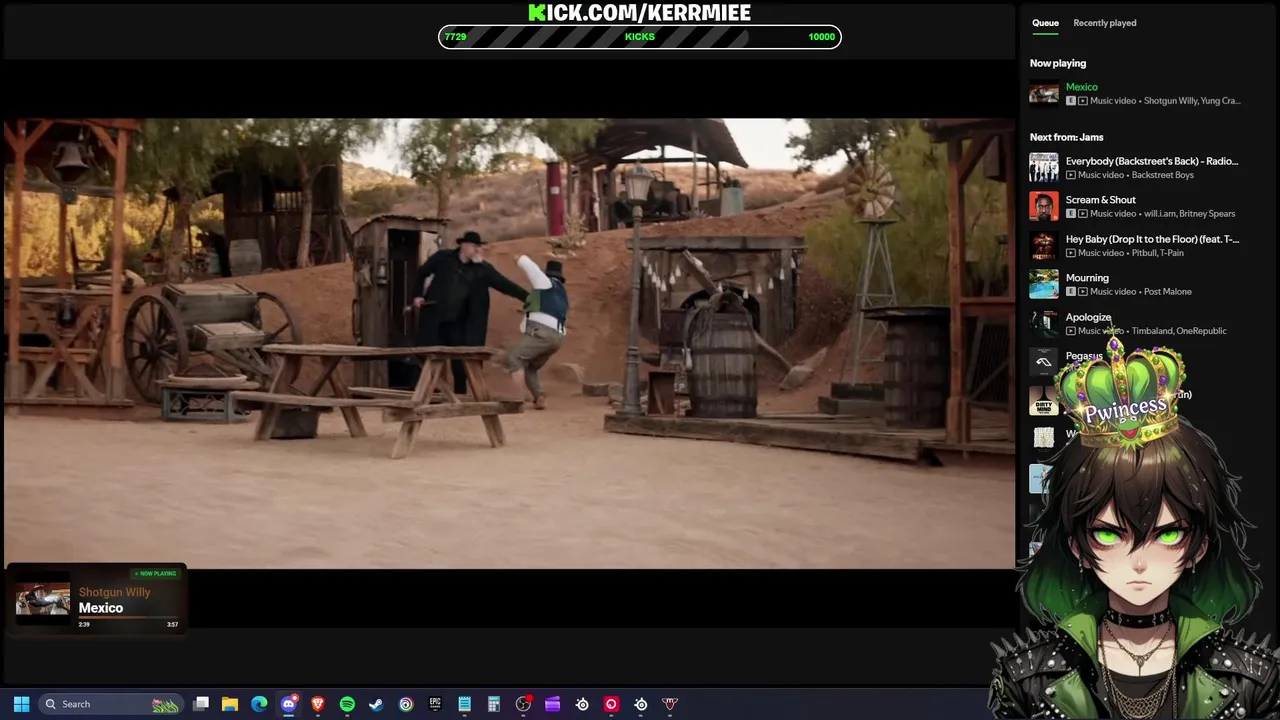
Task: Click the KICKS goal progress bar
Action: coord(640,37)
